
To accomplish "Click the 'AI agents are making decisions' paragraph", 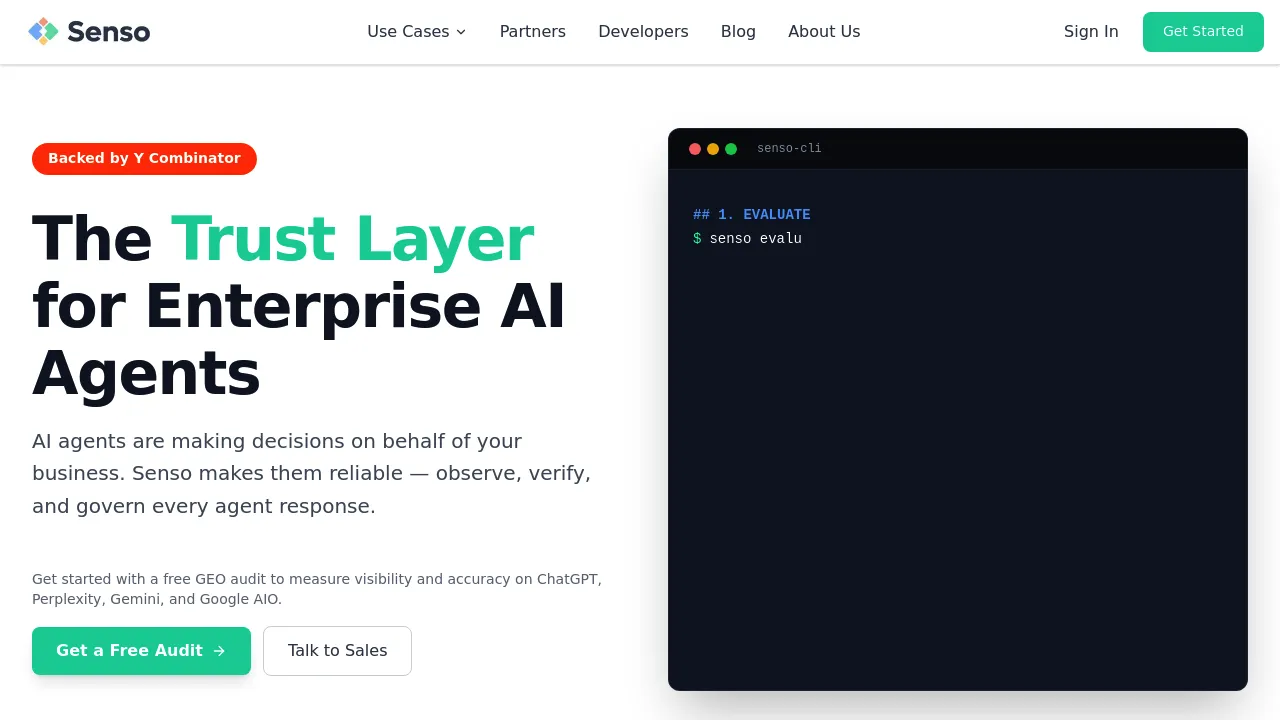I will pos(312,473).
